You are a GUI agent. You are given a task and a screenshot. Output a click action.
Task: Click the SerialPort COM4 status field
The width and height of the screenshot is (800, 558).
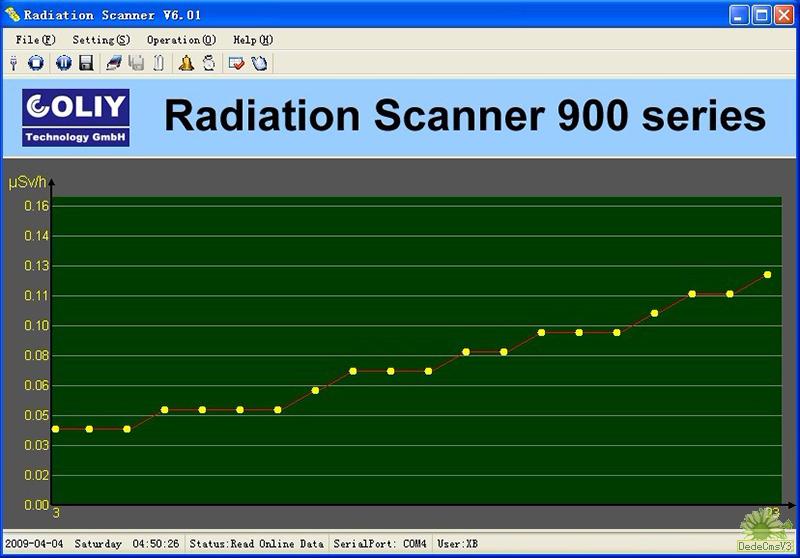(380, 544)
